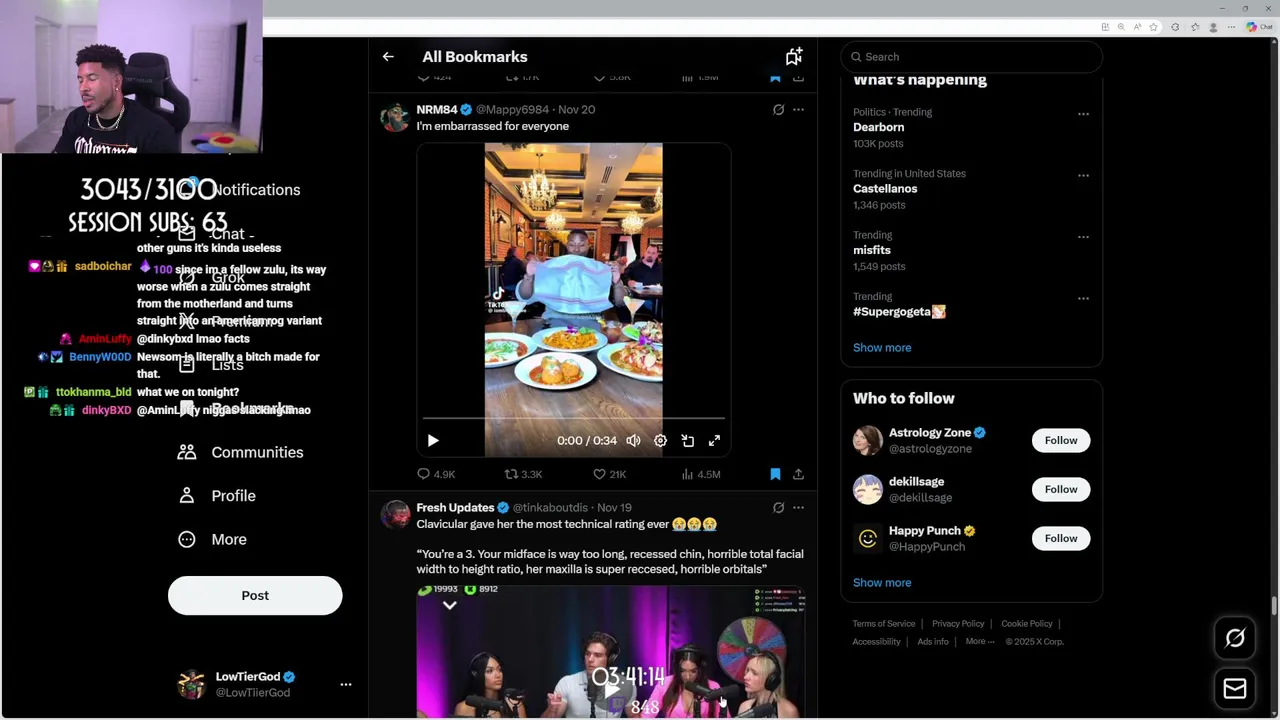Open More circle icon in sidebar

tap(187, 540)
